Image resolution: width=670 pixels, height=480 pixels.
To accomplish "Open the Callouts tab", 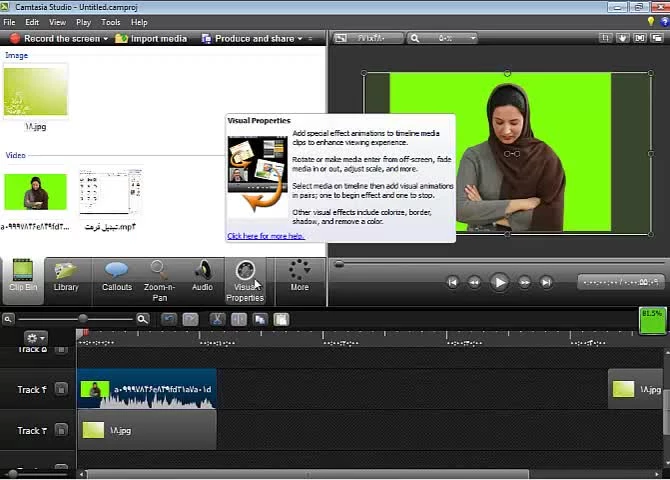I will point(117,275).
